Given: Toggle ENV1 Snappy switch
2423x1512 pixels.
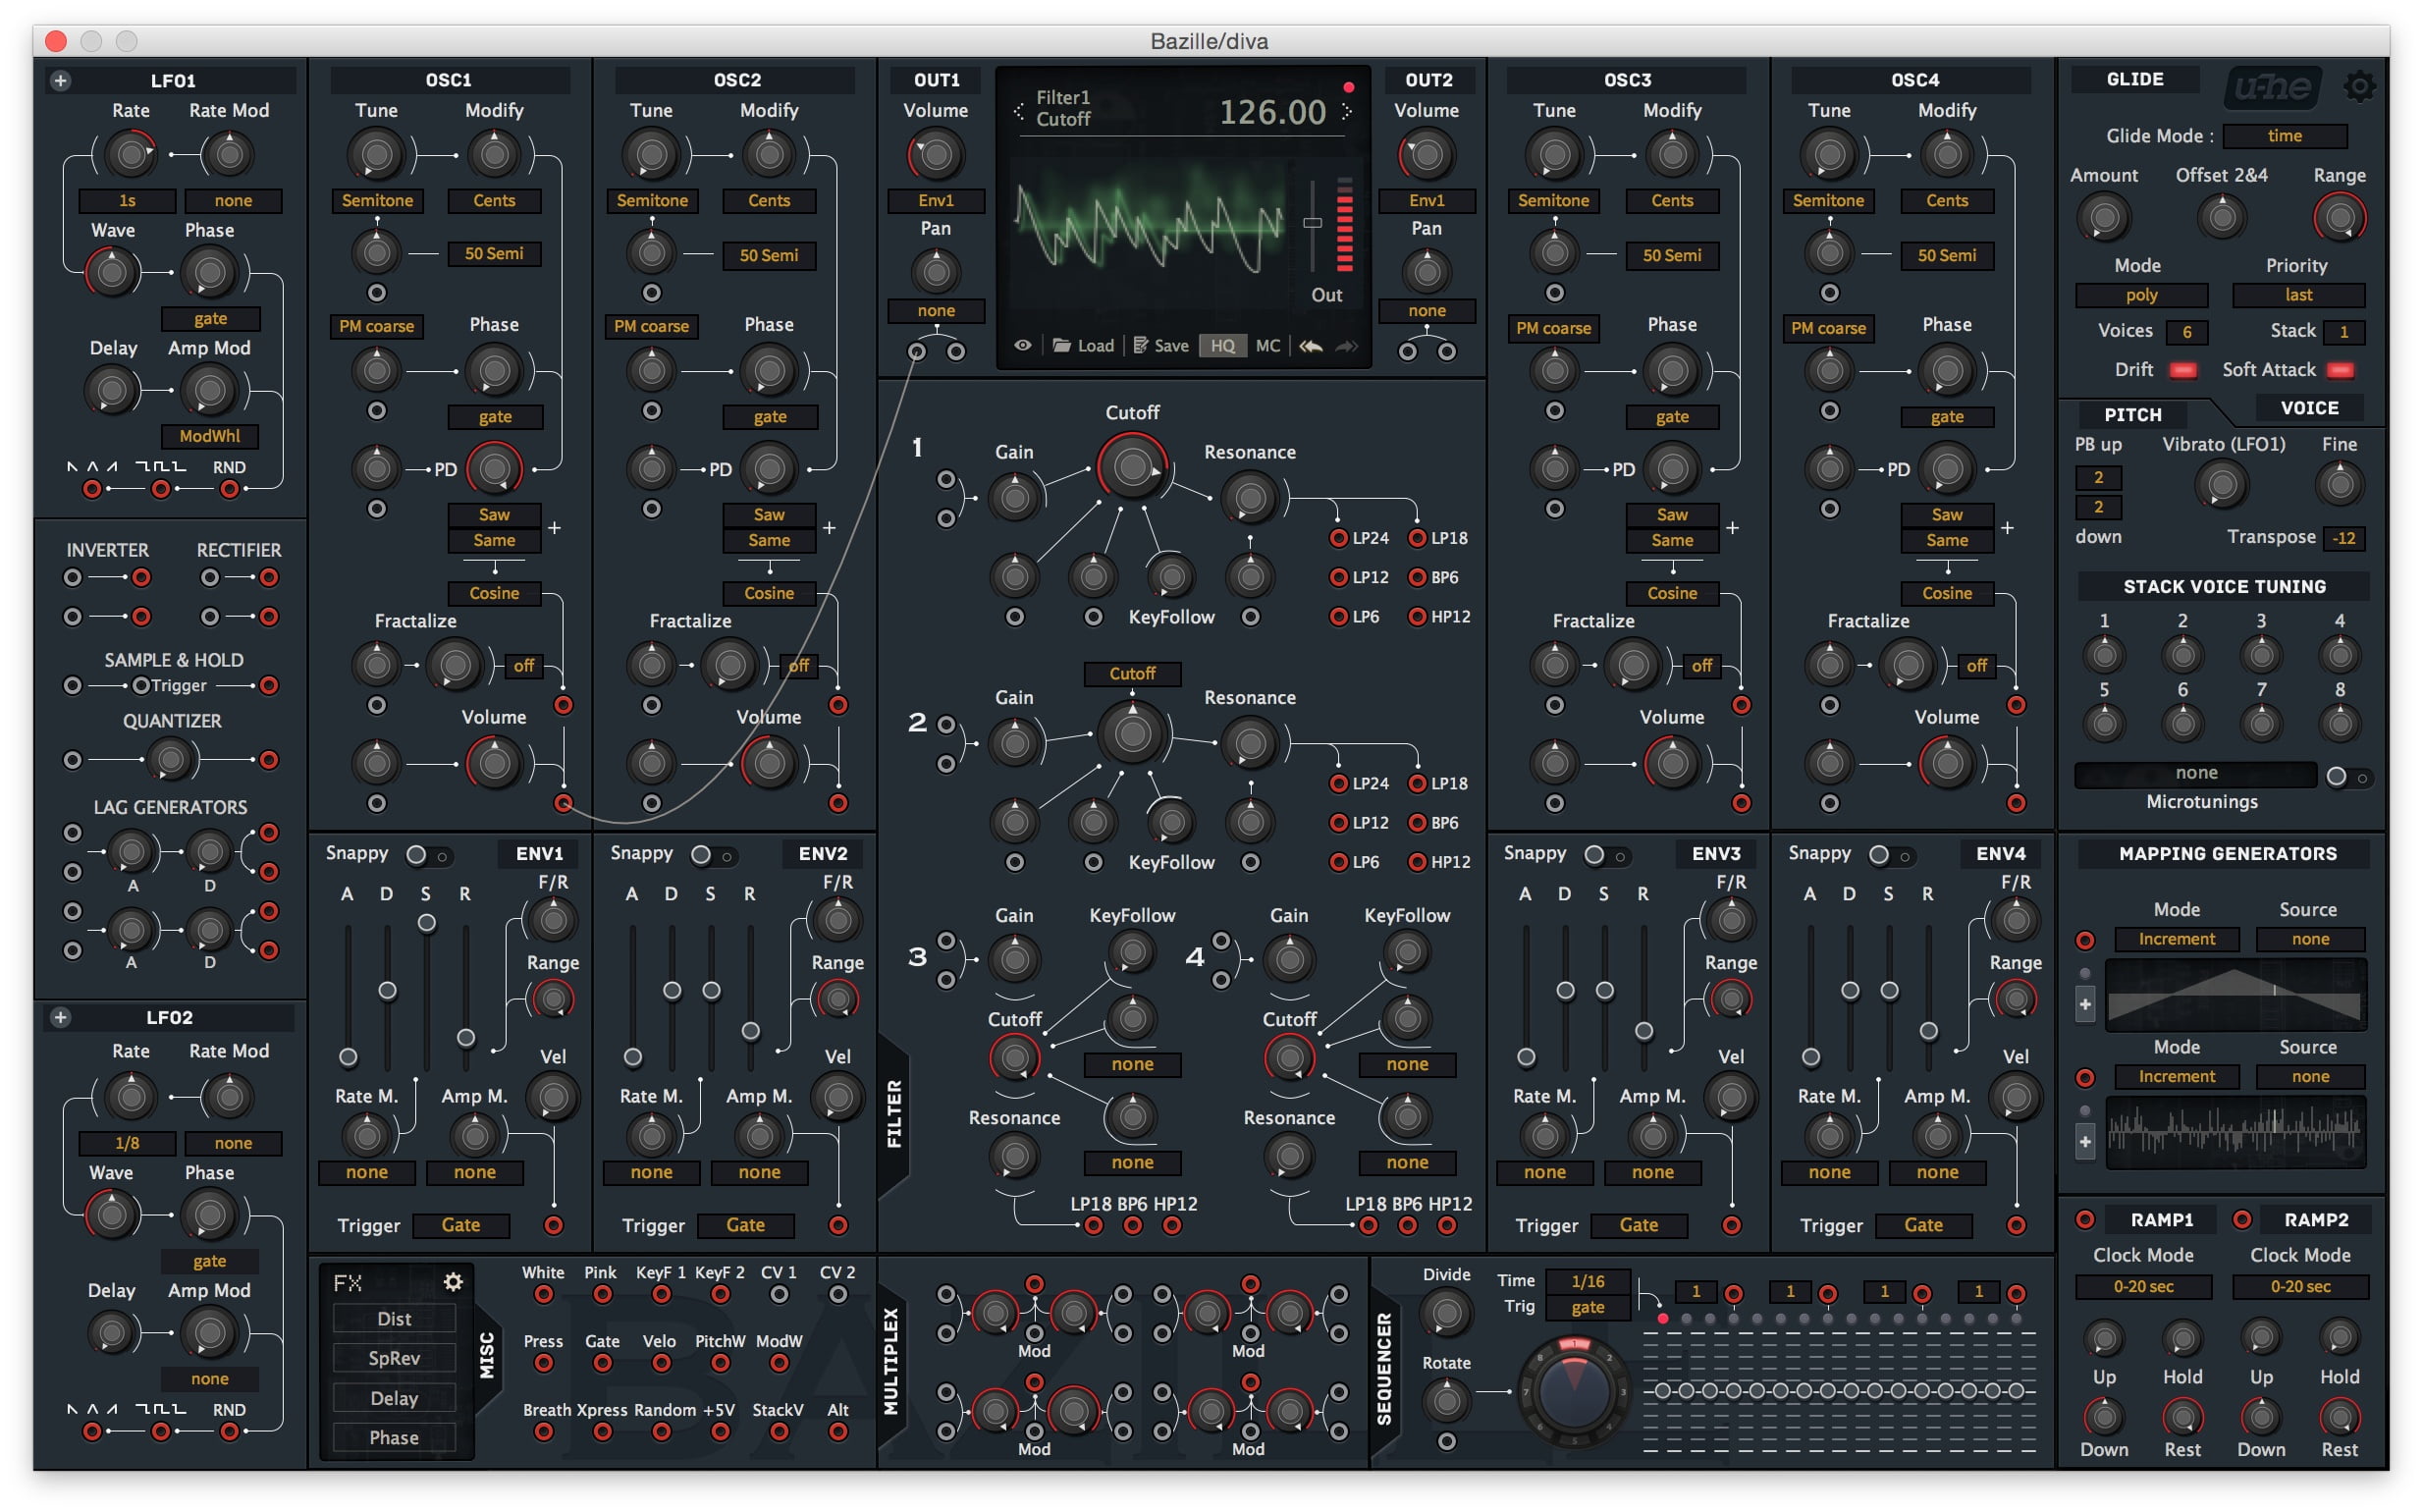Looking at the screenshot, I should [428, 856].
